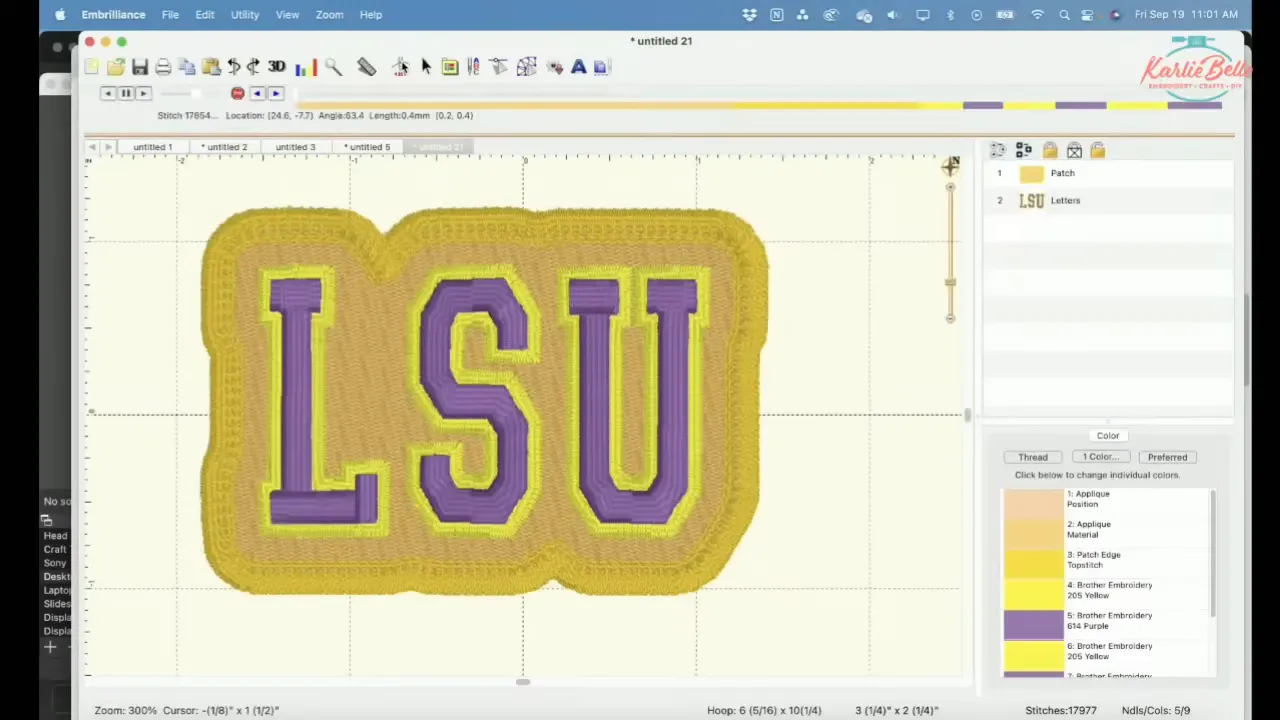The height and width of the screenshot is (720, 1280).
Task: Click the Preferred button
Action: [x=1167, y=457]
